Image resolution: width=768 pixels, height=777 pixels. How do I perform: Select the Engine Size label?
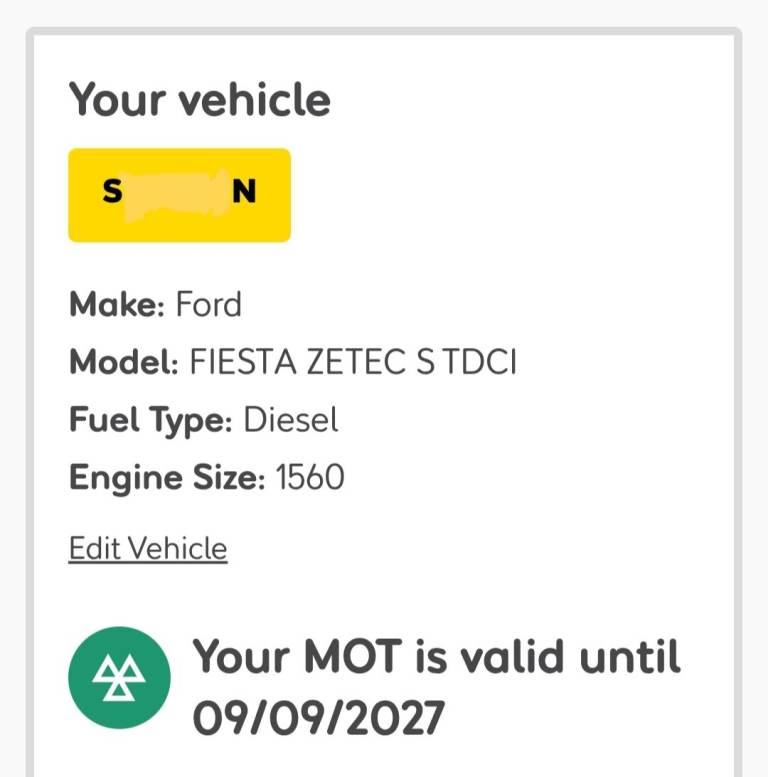click(x=167, y=478)
